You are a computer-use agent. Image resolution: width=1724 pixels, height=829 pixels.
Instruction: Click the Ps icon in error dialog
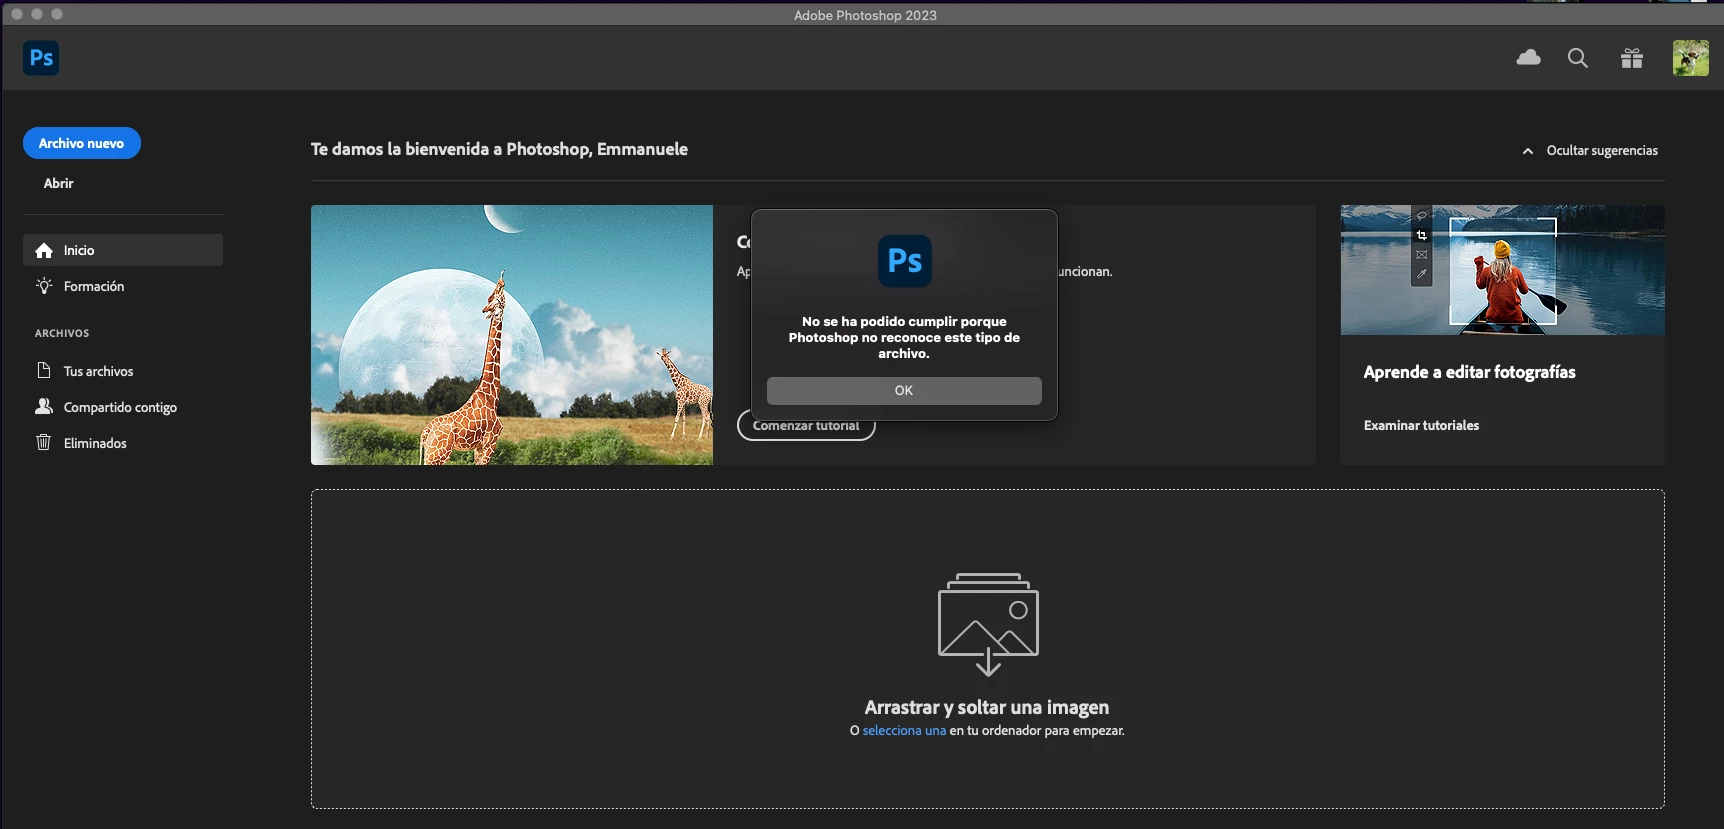point(905,261)
